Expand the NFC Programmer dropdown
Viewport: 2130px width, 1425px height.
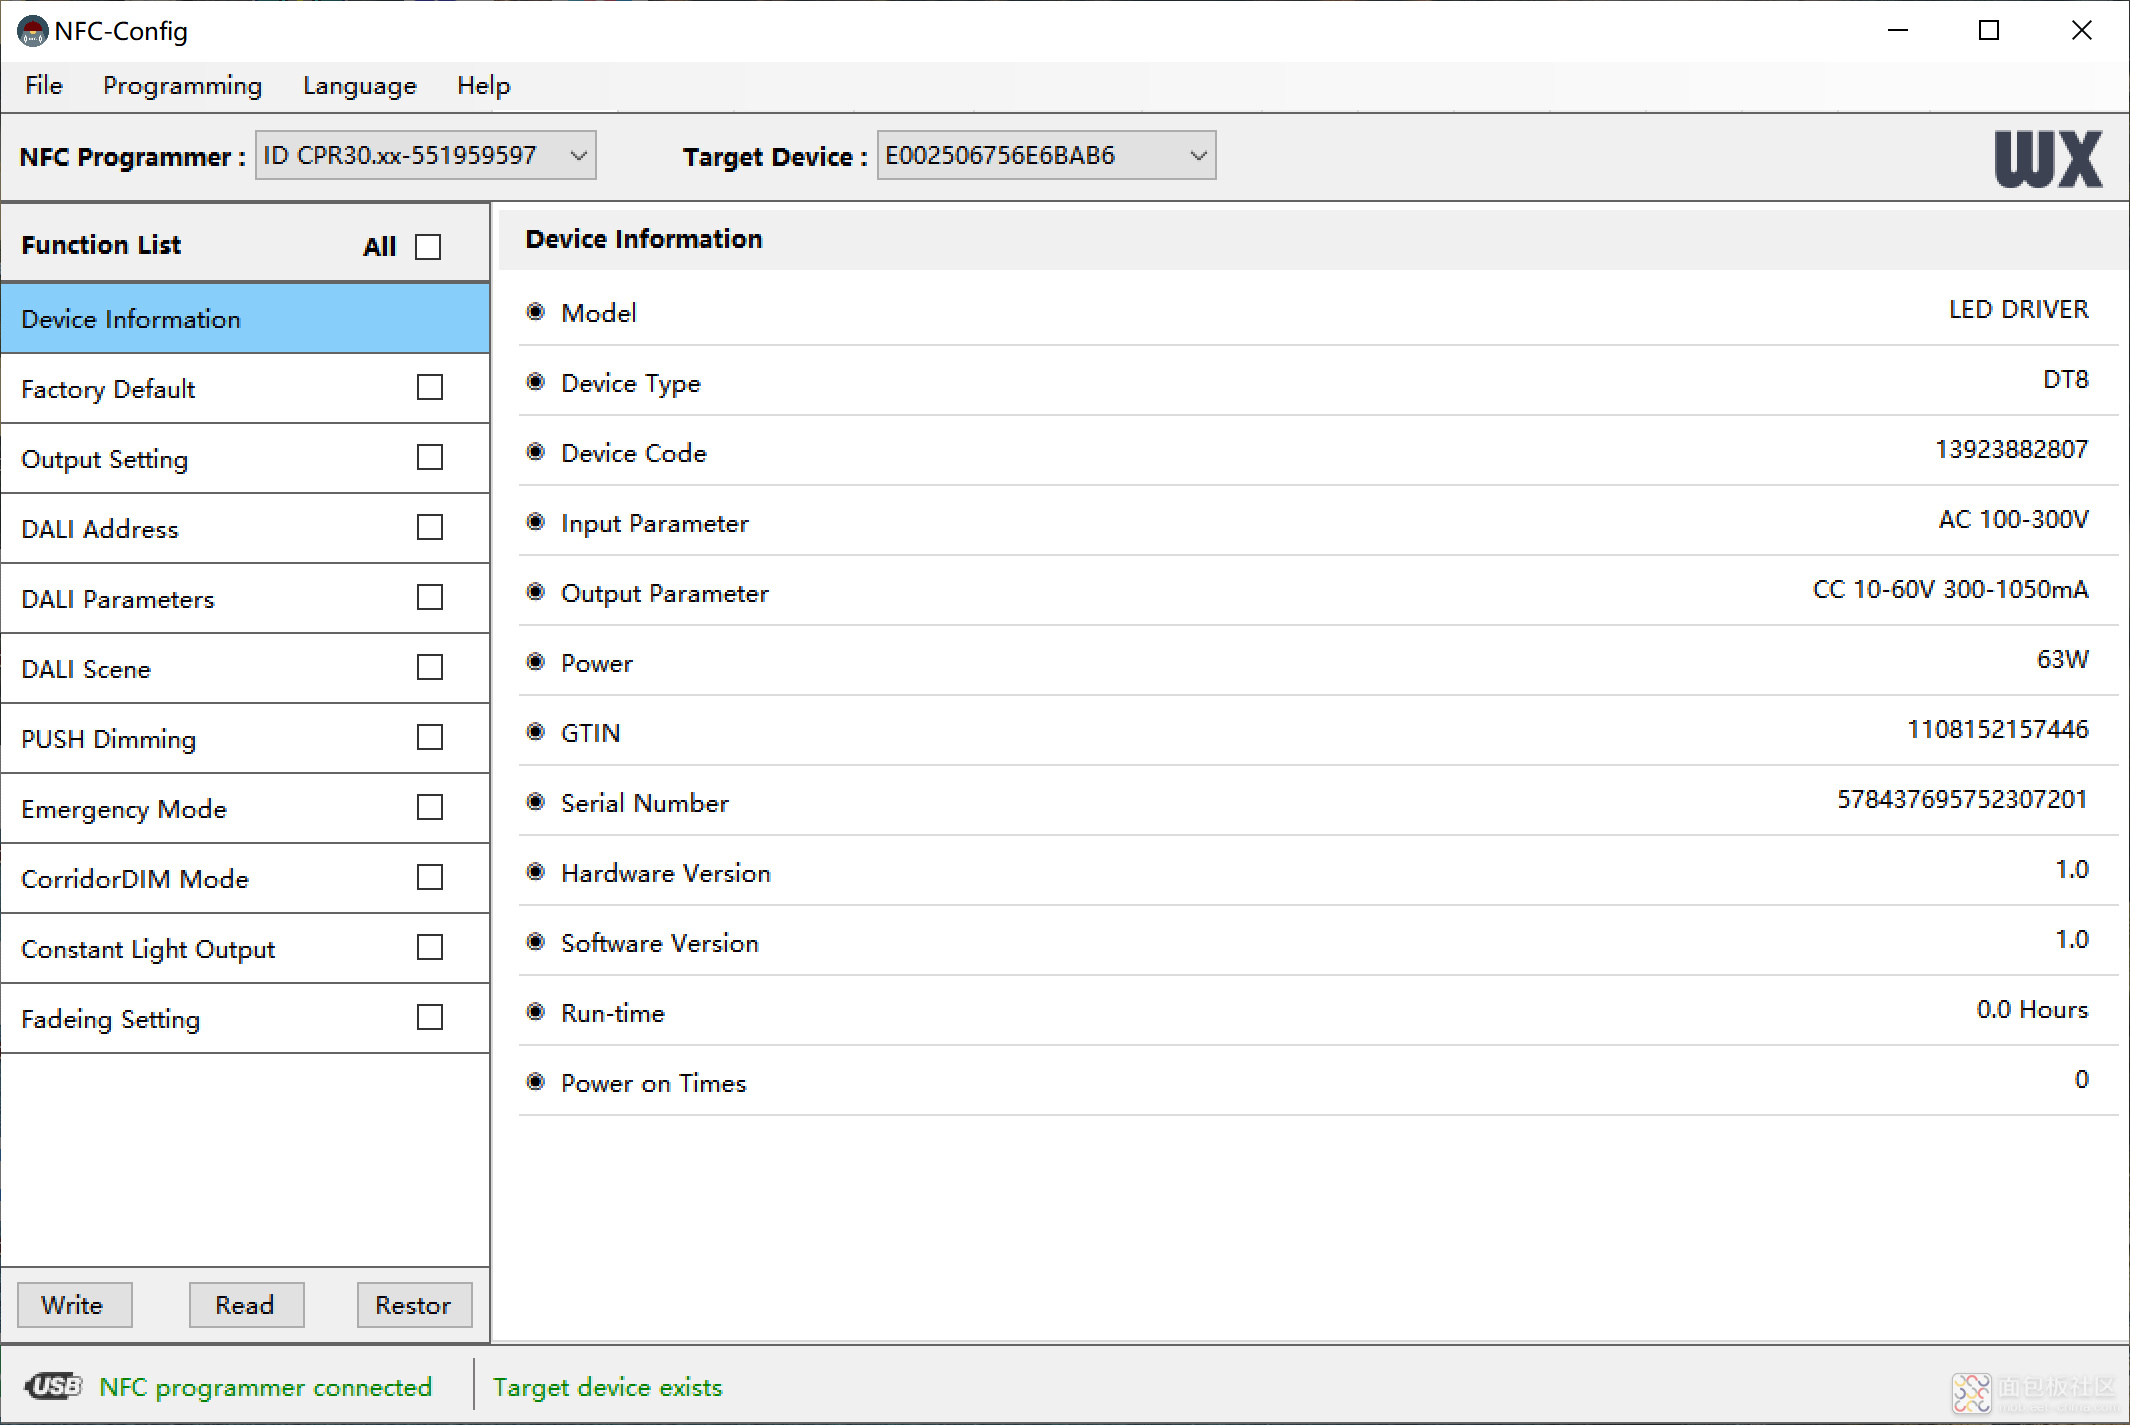[x=426, y=155]
